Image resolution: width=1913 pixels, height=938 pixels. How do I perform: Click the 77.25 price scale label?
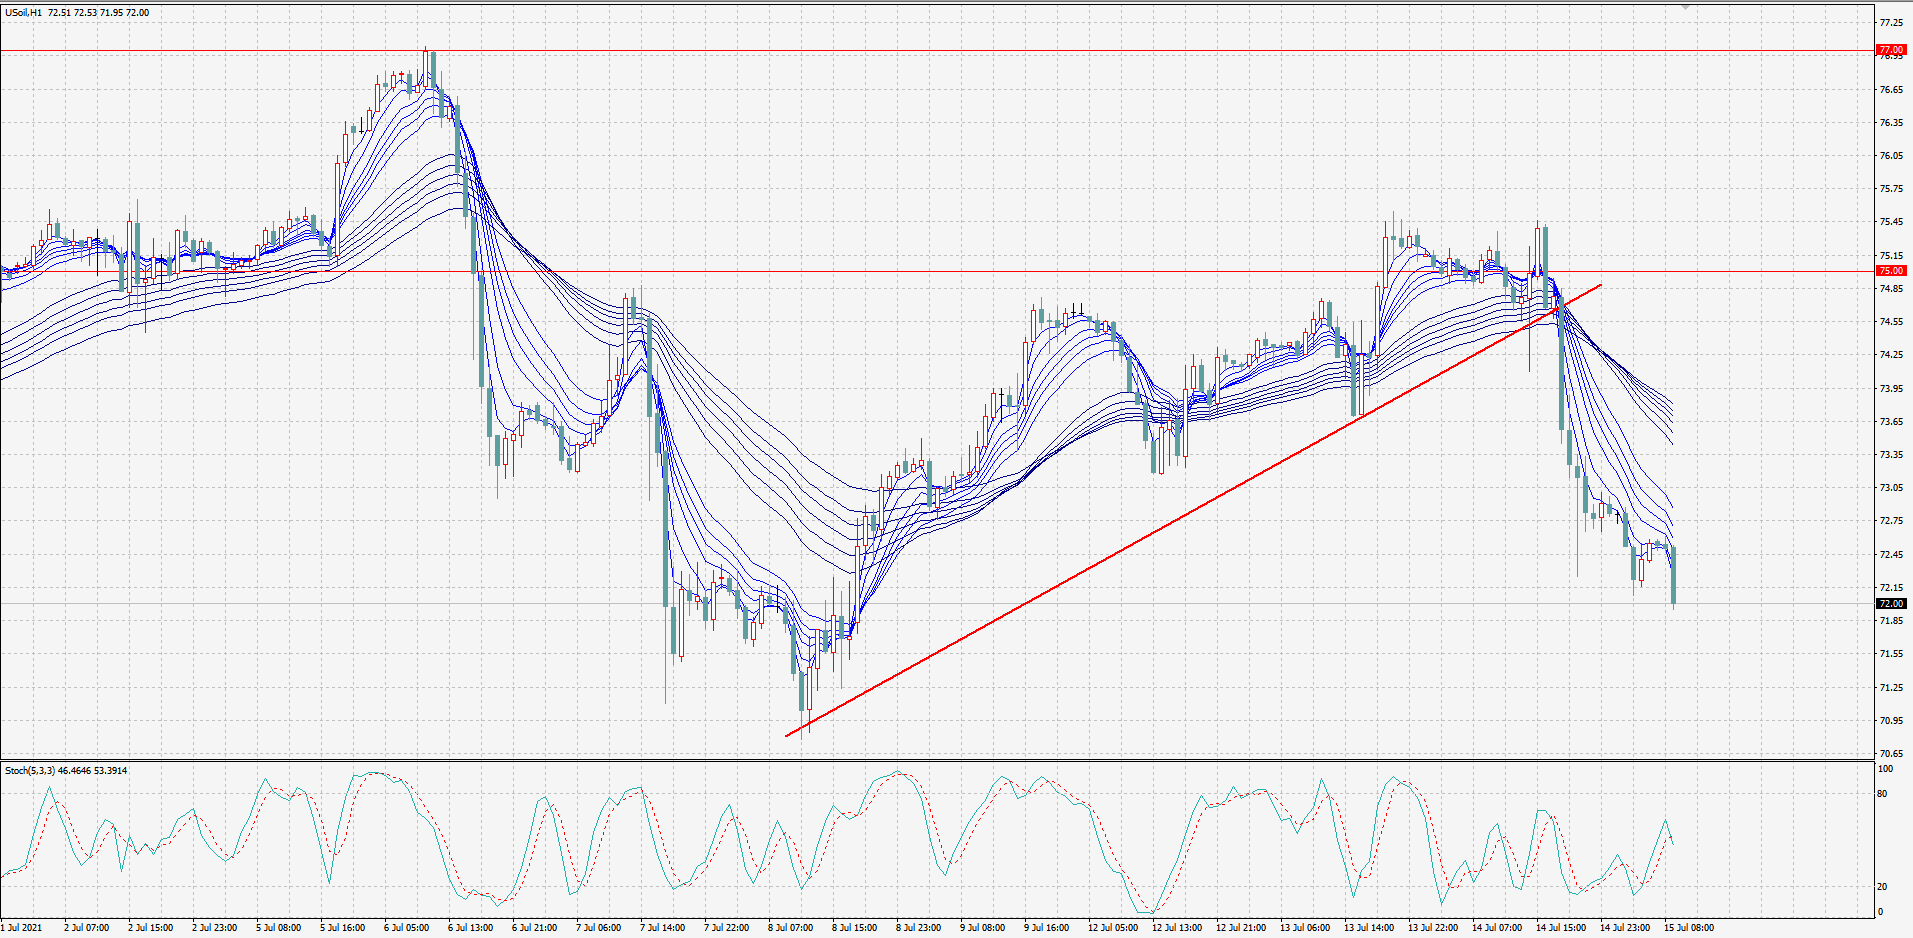pyautogui.click(x=1891, y=23)
